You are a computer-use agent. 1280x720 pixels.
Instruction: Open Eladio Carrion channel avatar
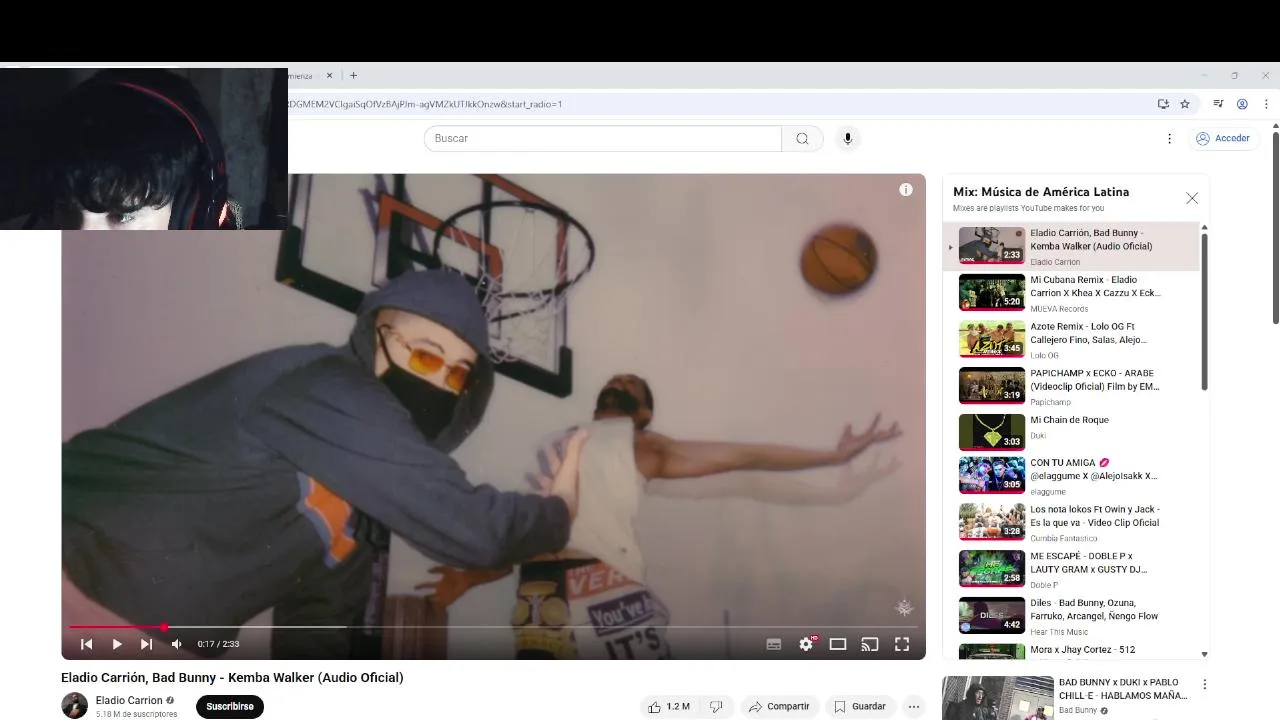pos(74,706)
